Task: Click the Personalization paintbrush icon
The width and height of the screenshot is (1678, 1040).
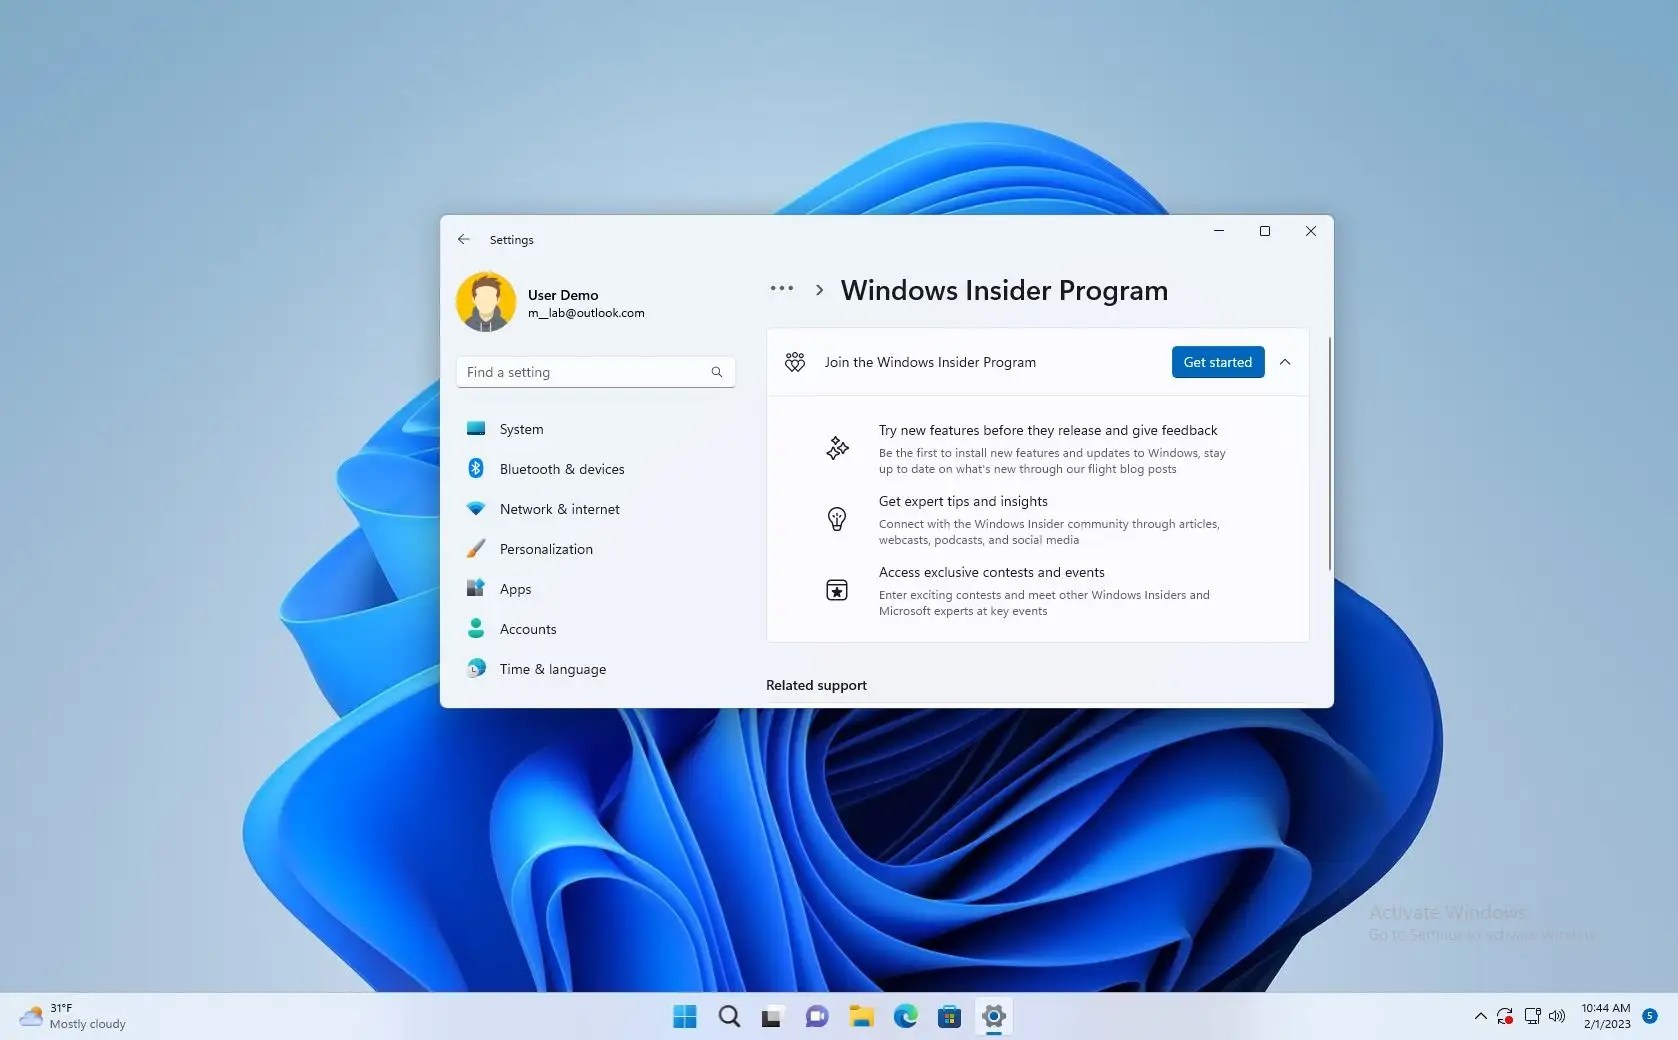Action: point(475,548)
